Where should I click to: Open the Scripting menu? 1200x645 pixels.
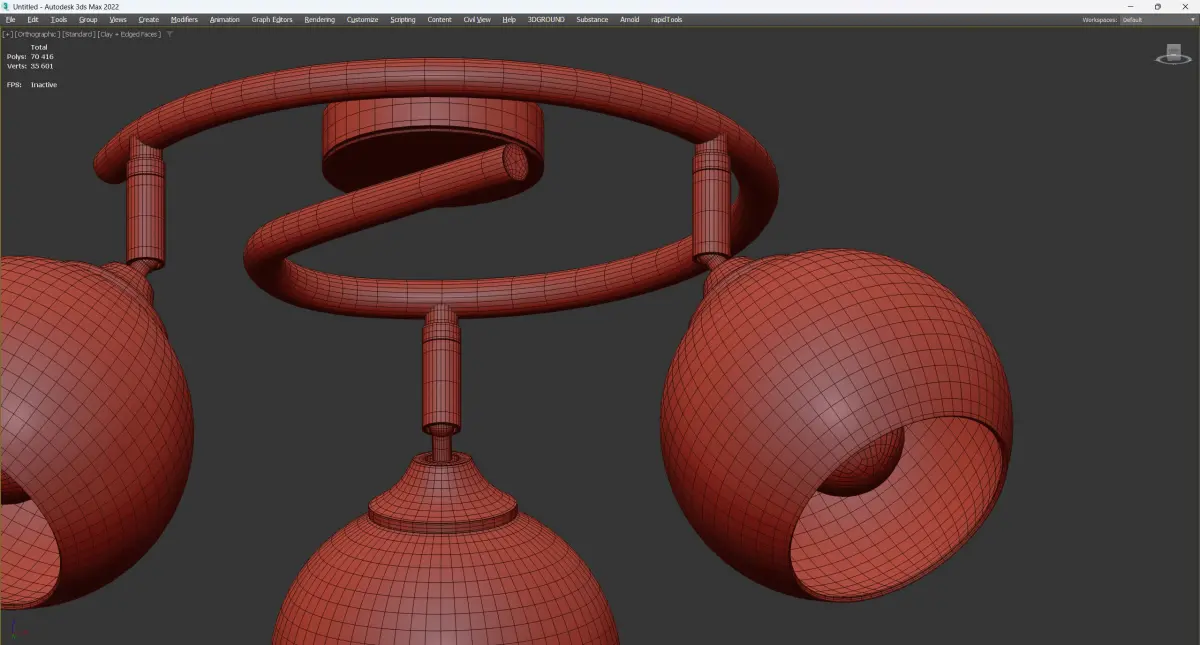[x=403, y=19]
